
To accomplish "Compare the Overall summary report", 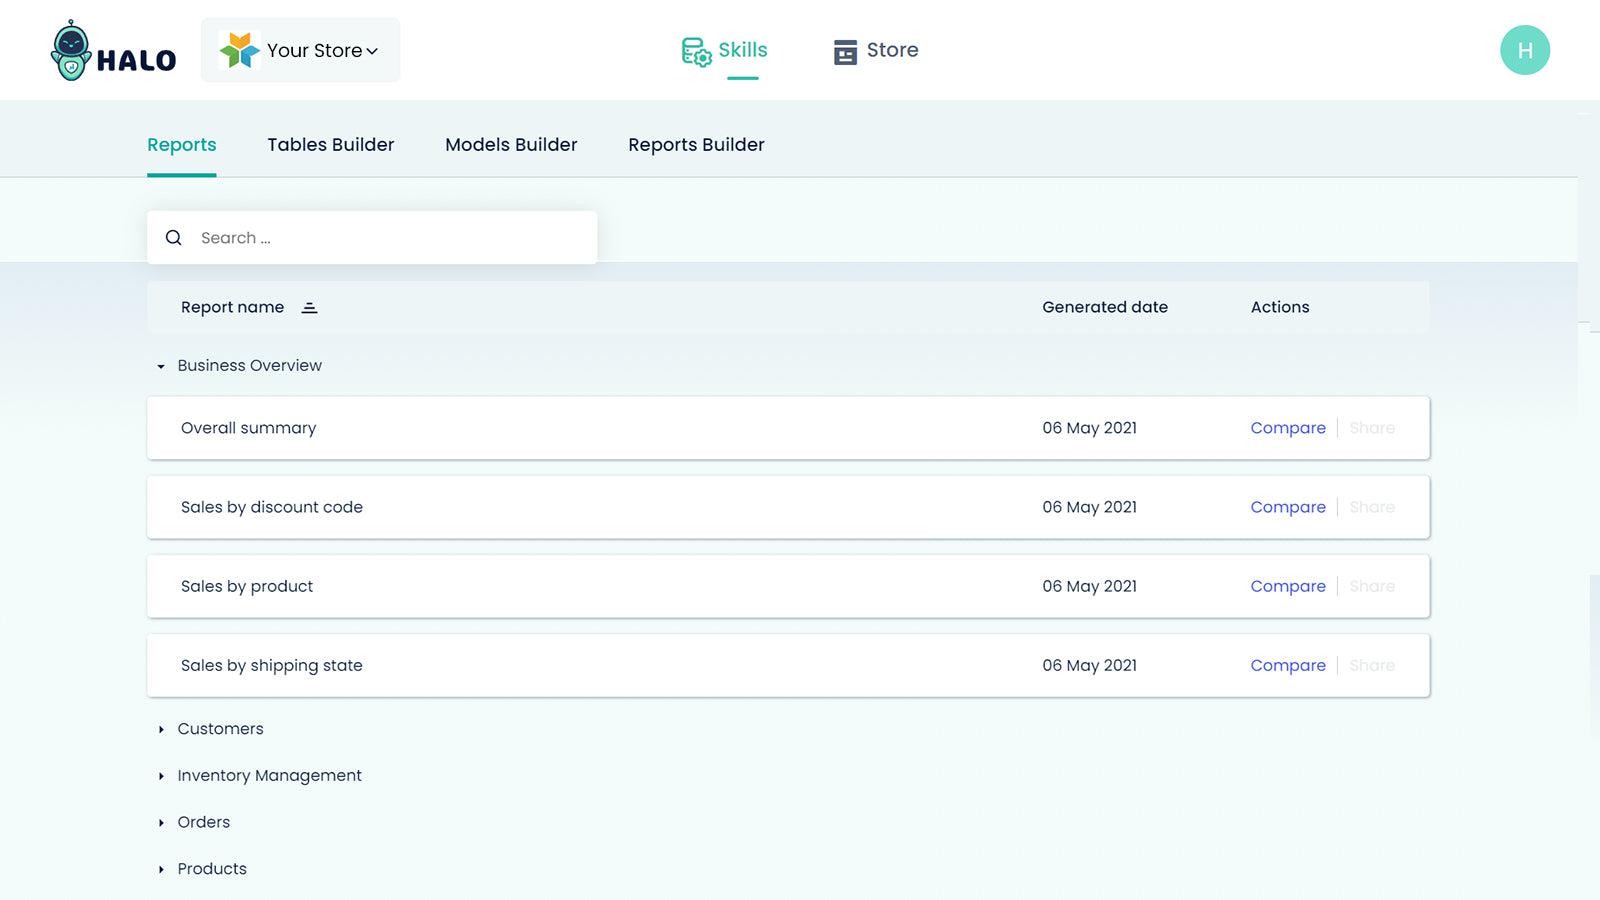I will pyautogui.click(x=1288, y=428).
